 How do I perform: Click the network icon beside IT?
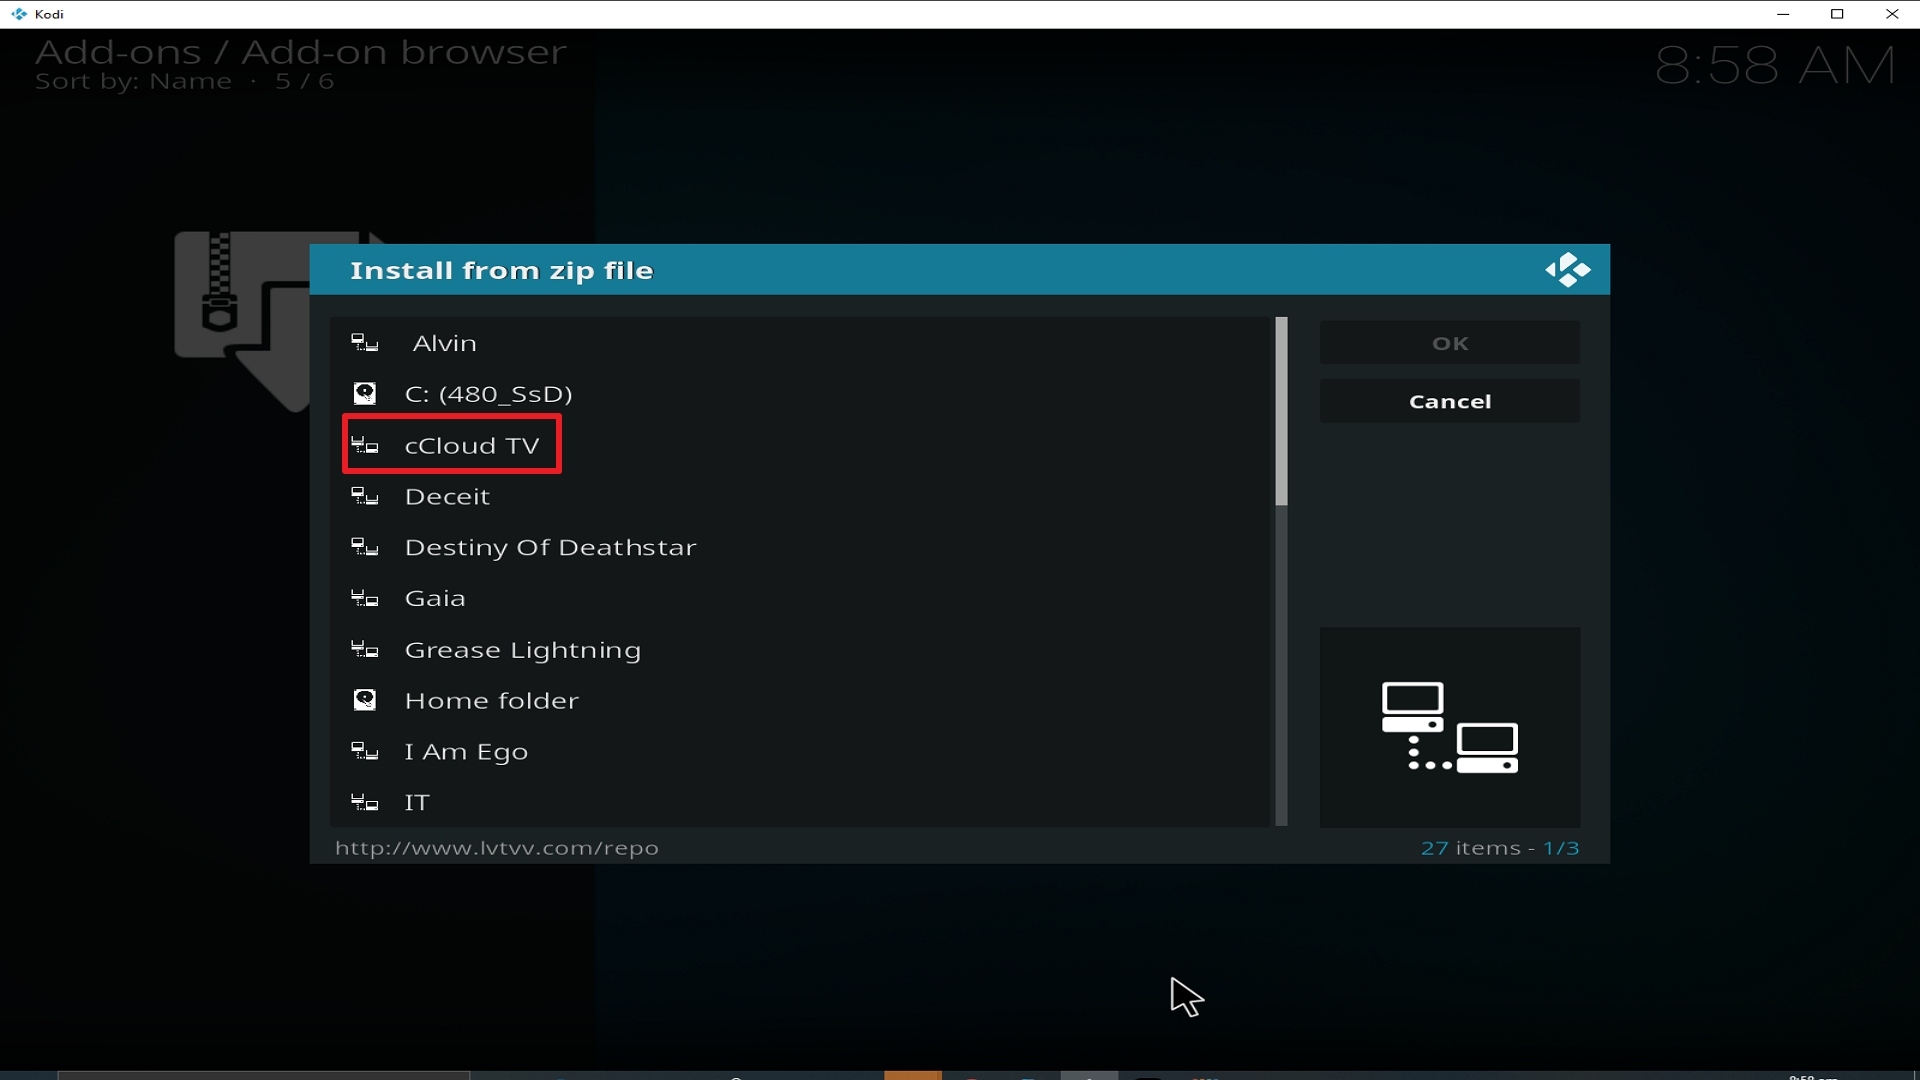[365, 802]
